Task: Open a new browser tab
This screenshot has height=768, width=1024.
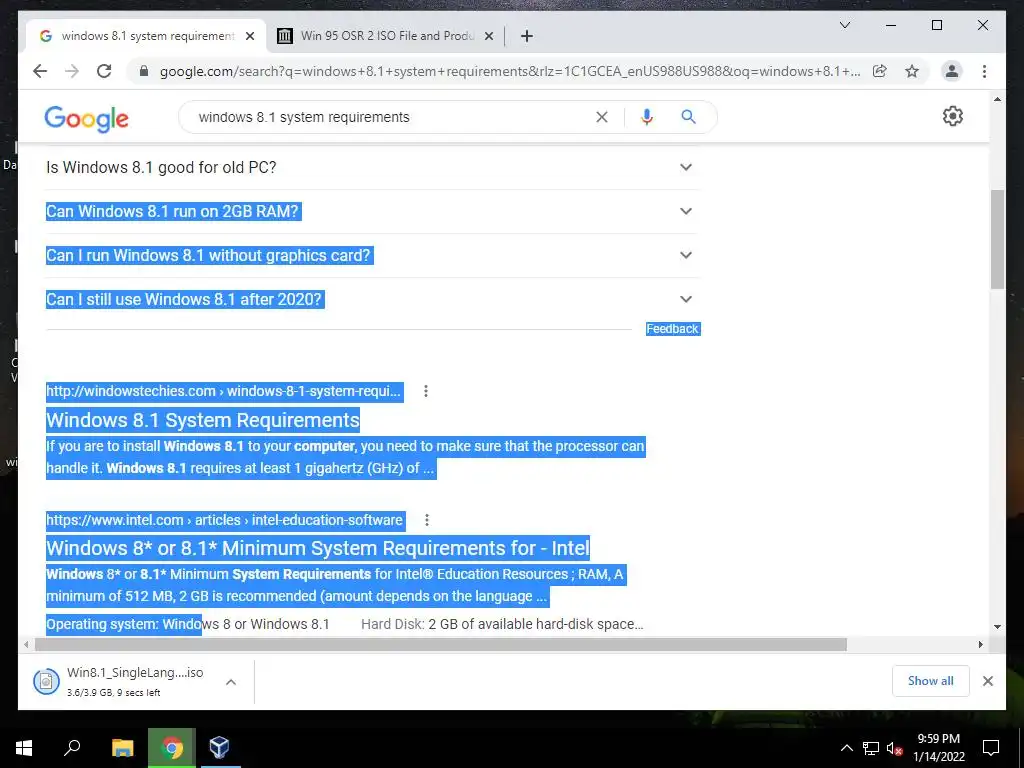Action: 526,36
